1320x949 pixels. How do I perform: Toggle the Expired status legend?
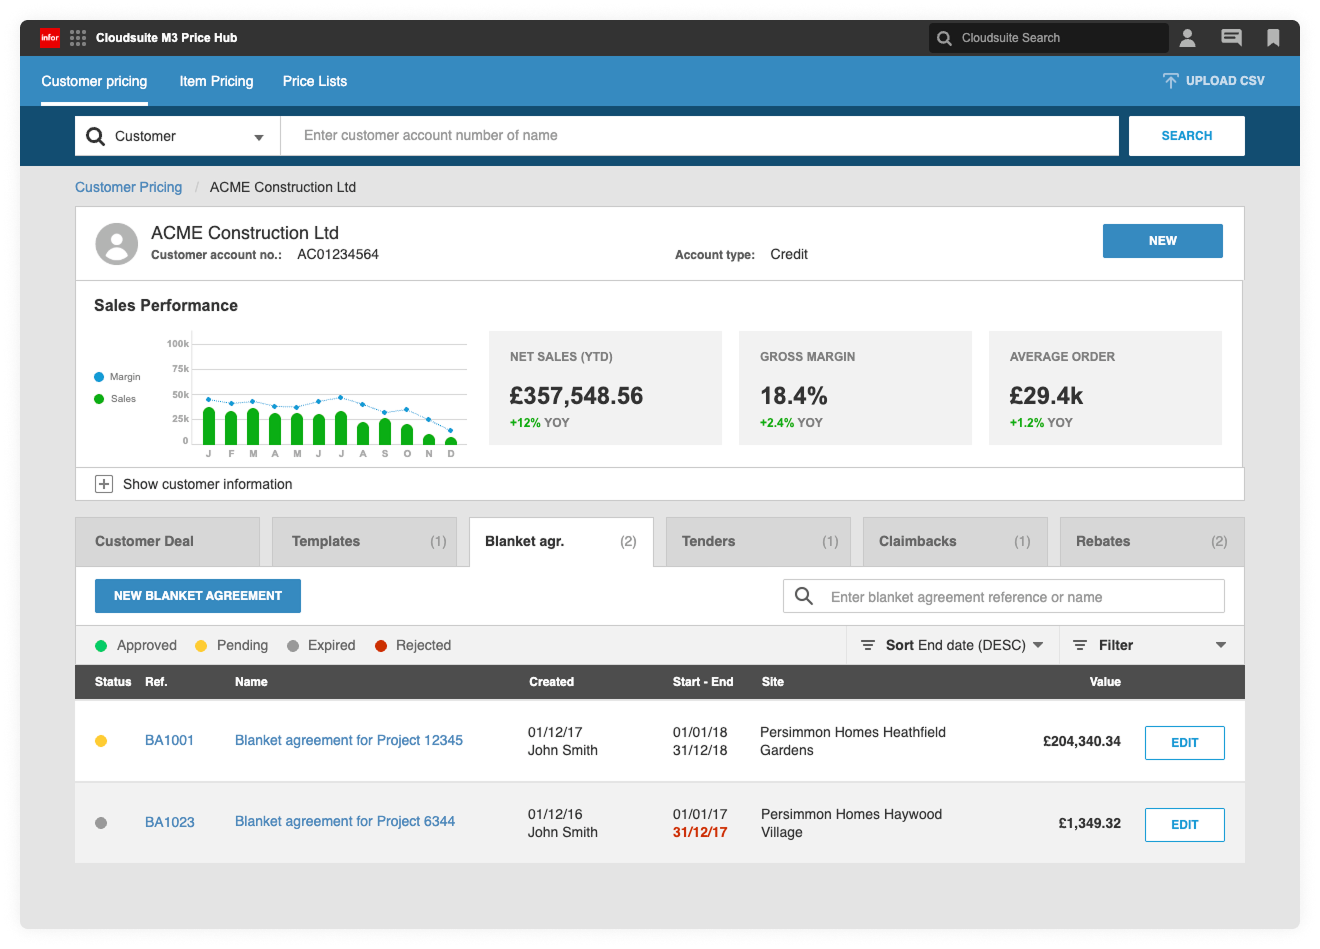pos(321,646)
